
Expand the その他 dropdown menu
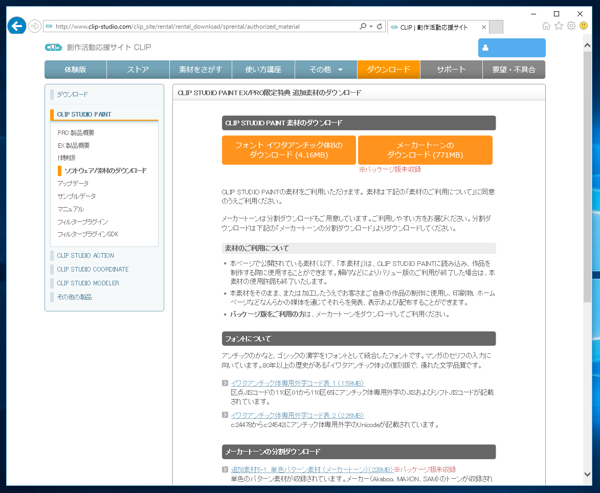[326, 69]
